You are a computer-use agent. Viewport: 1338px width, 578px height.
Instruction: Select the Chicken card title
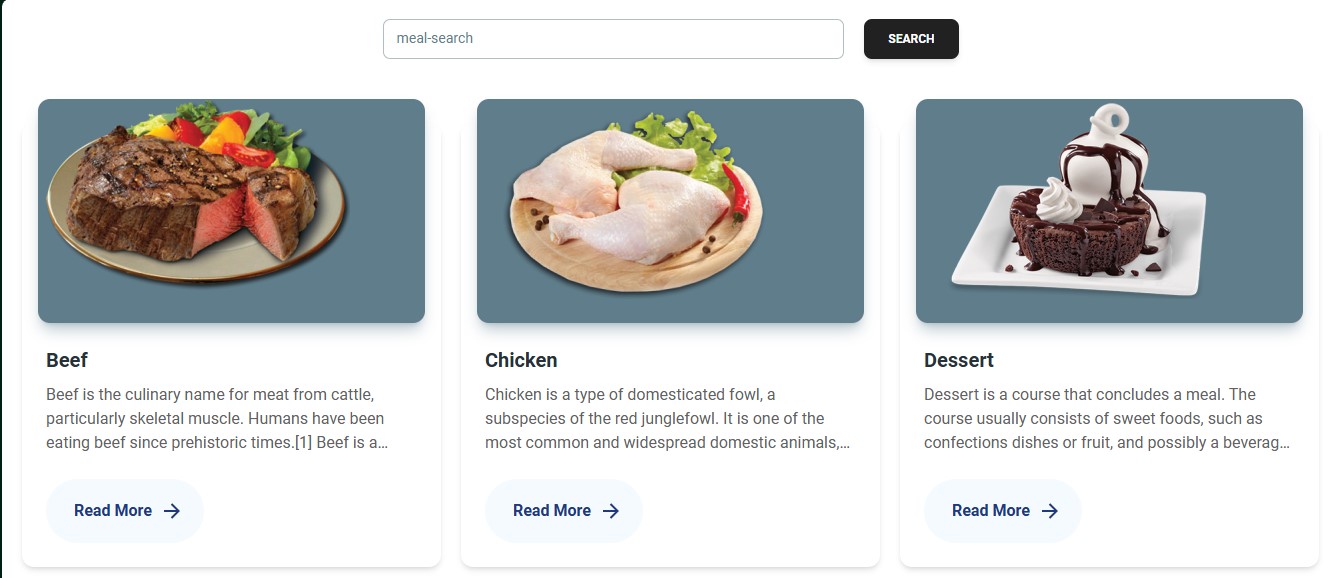click(521, 360)
